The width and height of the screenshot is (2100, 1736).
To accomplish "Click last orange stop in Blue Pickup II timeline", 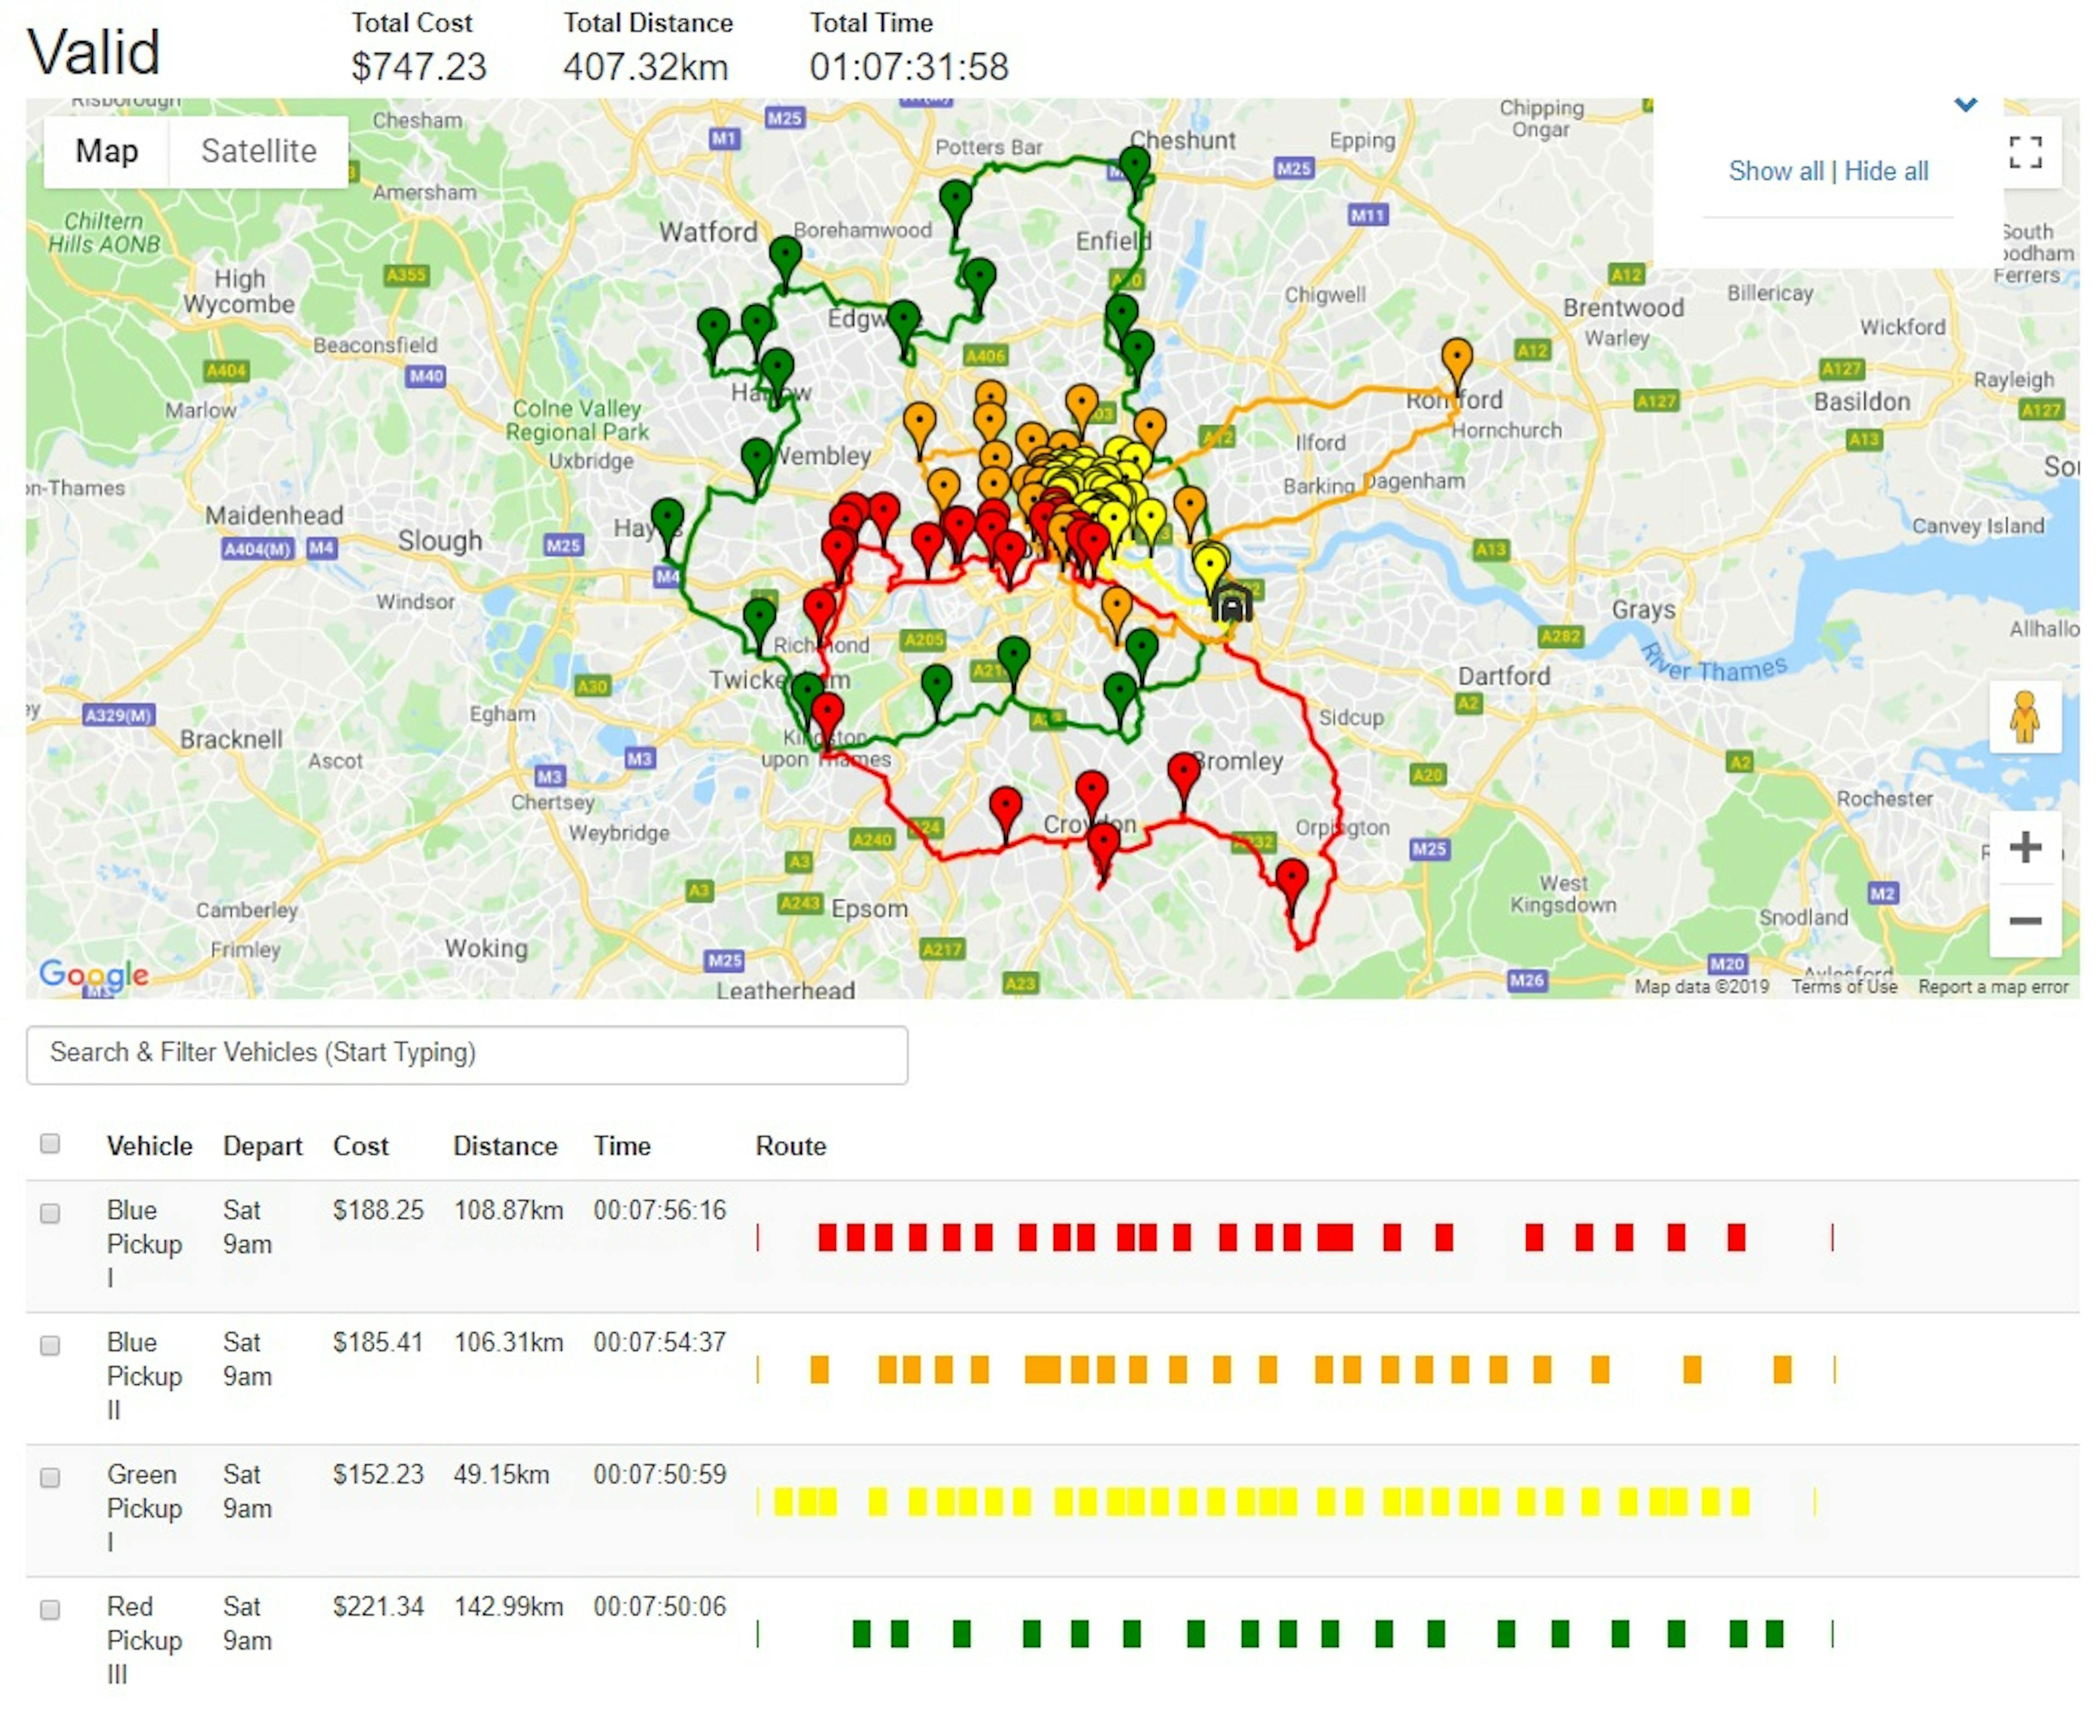I will [x=1782, y=1369].
